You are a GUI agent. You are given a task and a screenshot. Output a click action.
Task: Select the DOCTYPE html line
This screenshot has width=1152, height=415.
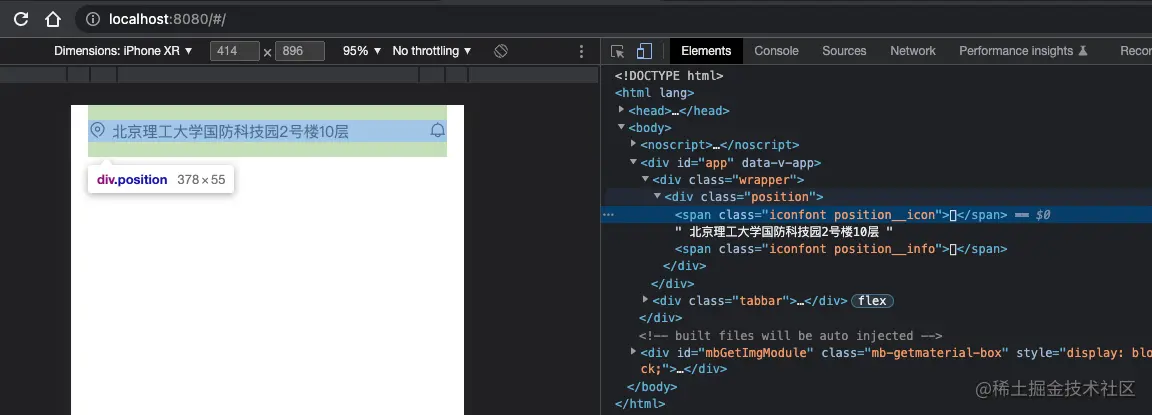(669, 75)
